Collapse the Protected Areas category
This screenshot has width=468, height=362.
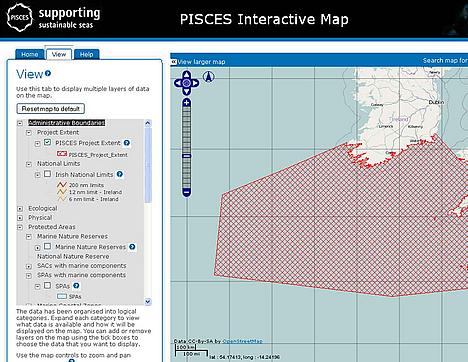coord(20,227)
